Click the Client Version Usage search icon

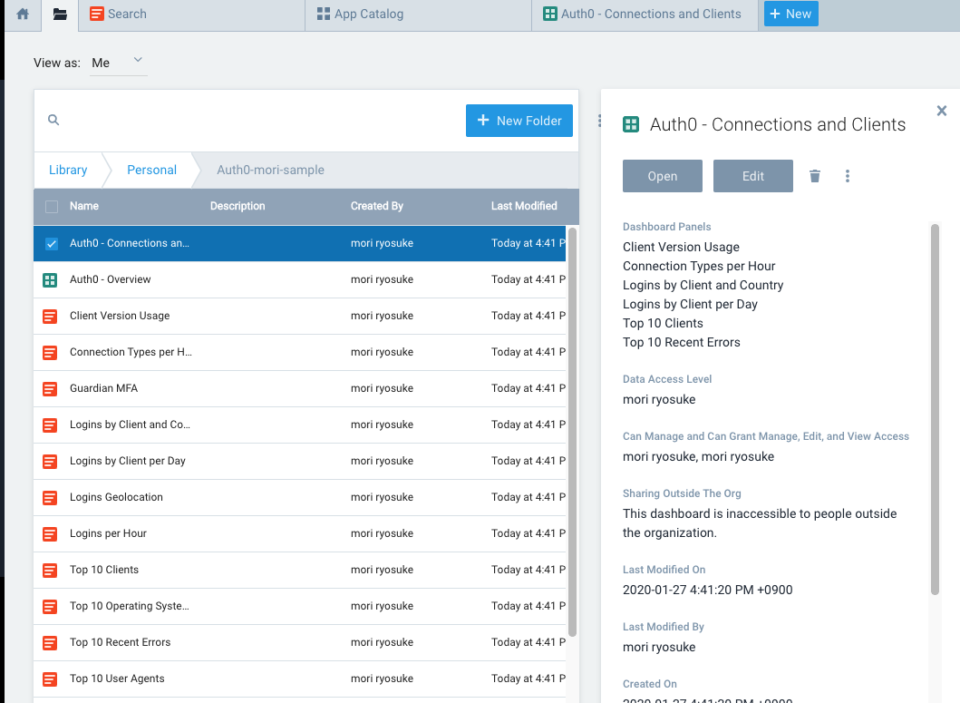[50, 316]
